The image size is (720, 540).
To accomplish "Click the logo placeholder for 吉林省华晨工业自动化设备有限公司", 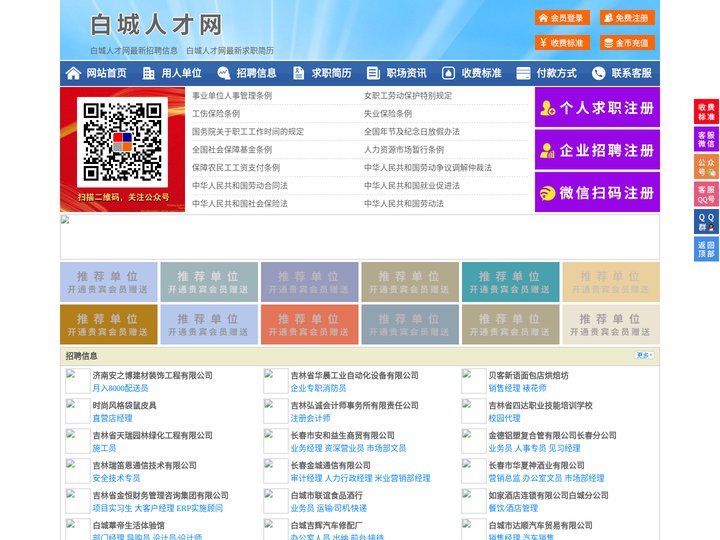I will (x=276, y=381).
